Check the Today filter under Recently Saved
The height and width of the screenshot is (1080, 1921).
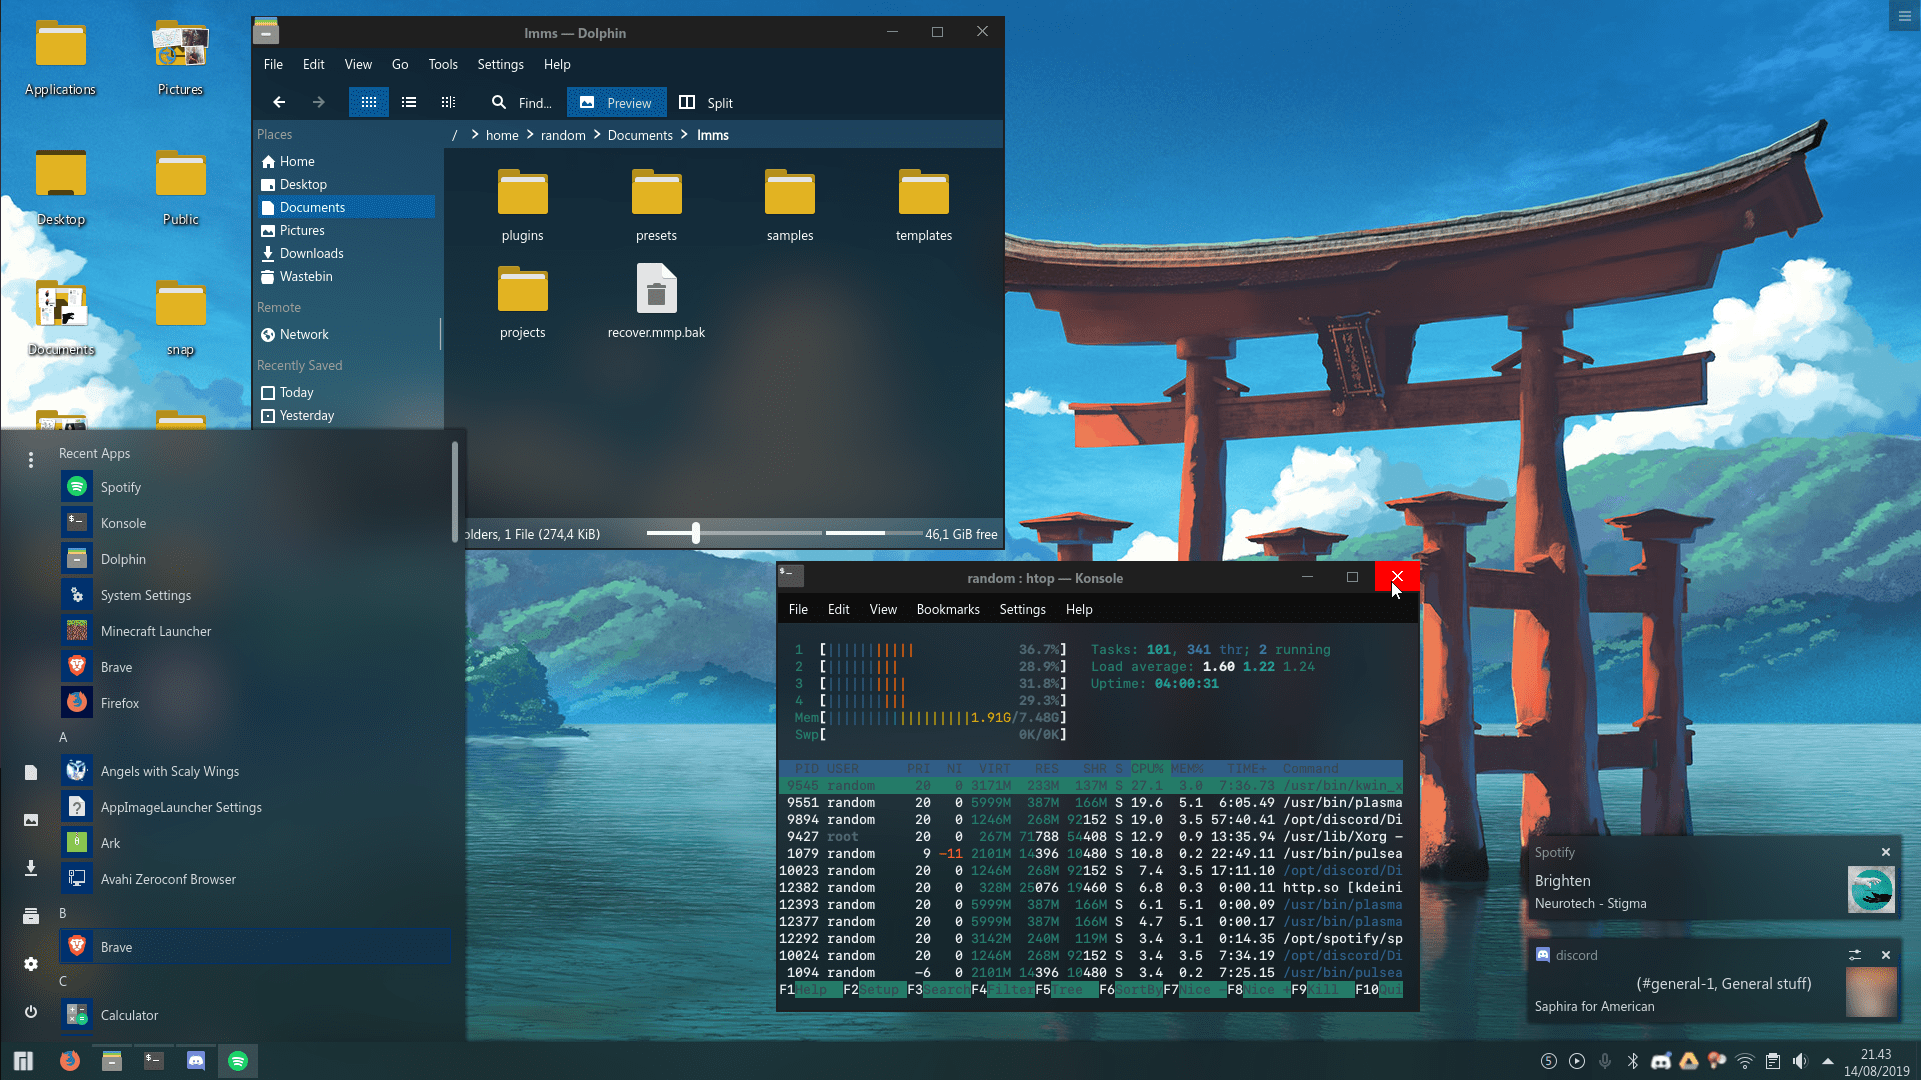[268, 392]
